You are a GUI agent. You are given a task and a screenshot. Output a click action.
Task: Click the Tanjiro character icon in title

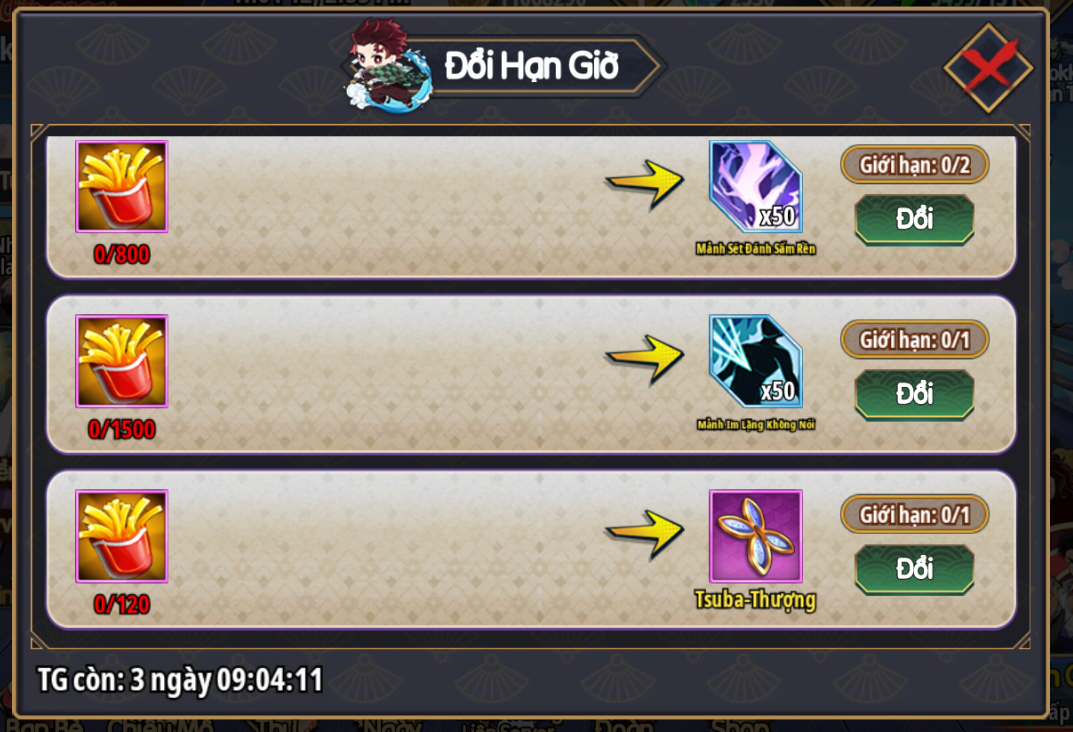coord(389,66)
